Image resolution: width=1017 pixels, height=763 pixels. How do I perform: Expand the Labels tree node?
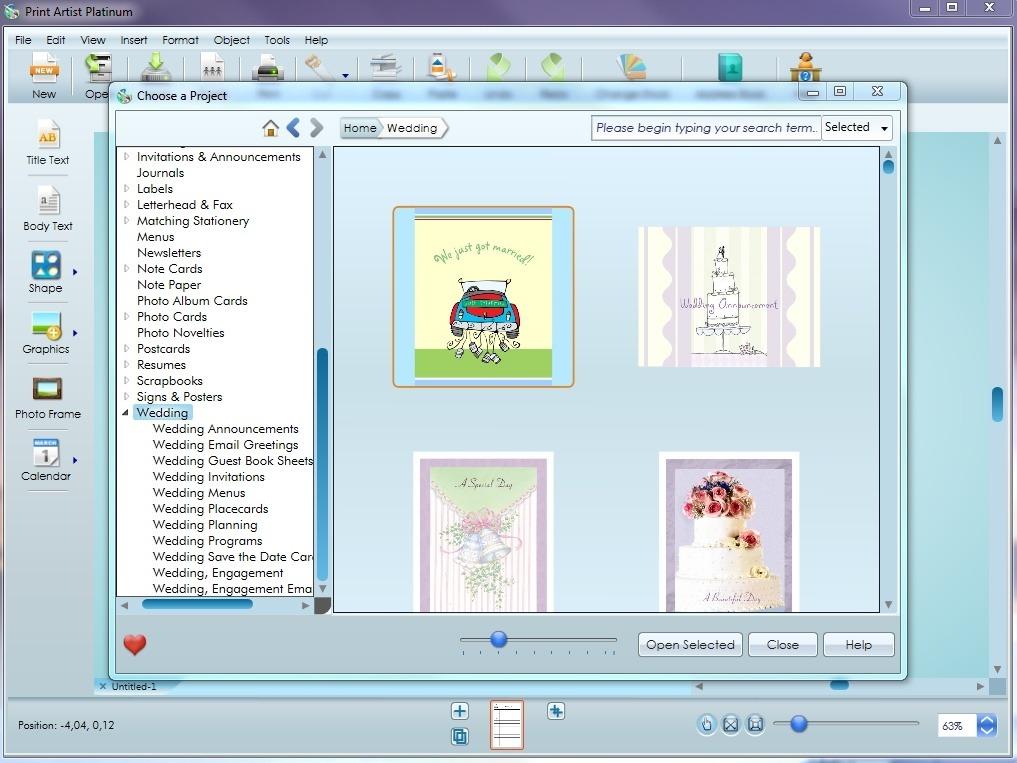point(126,188)
